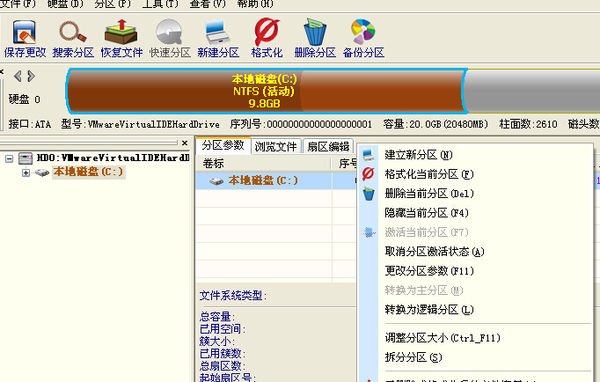Launch 恢复文件 from toolbar
The height and width of the screenshot is (382, 600).
pos(121,39)
